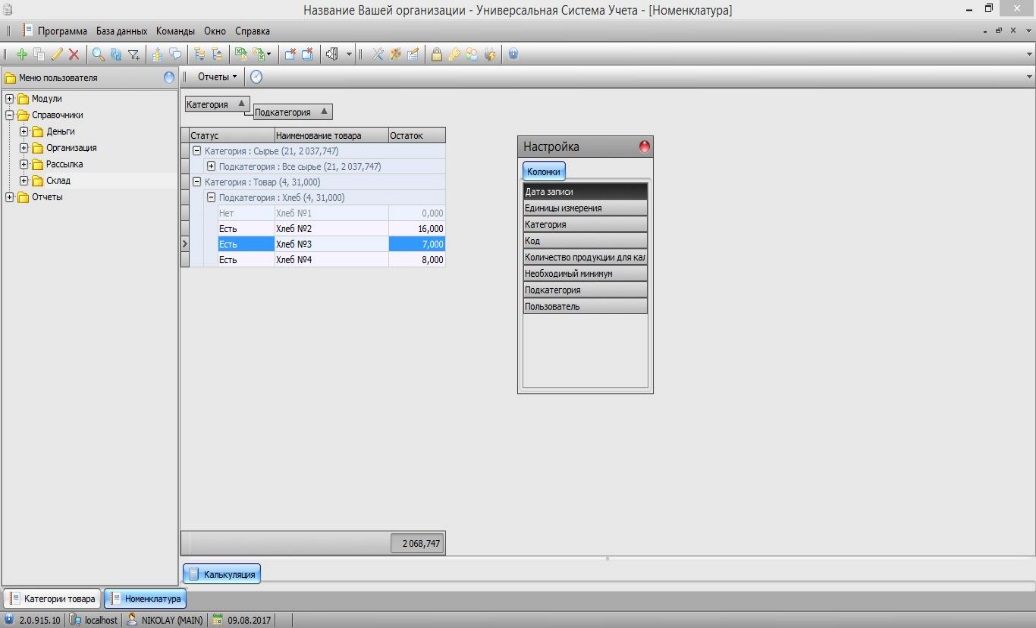Screen dimensions: 1036x628
Task: Open the Export icon's dropdown arrow
Action: coord(269,55)
